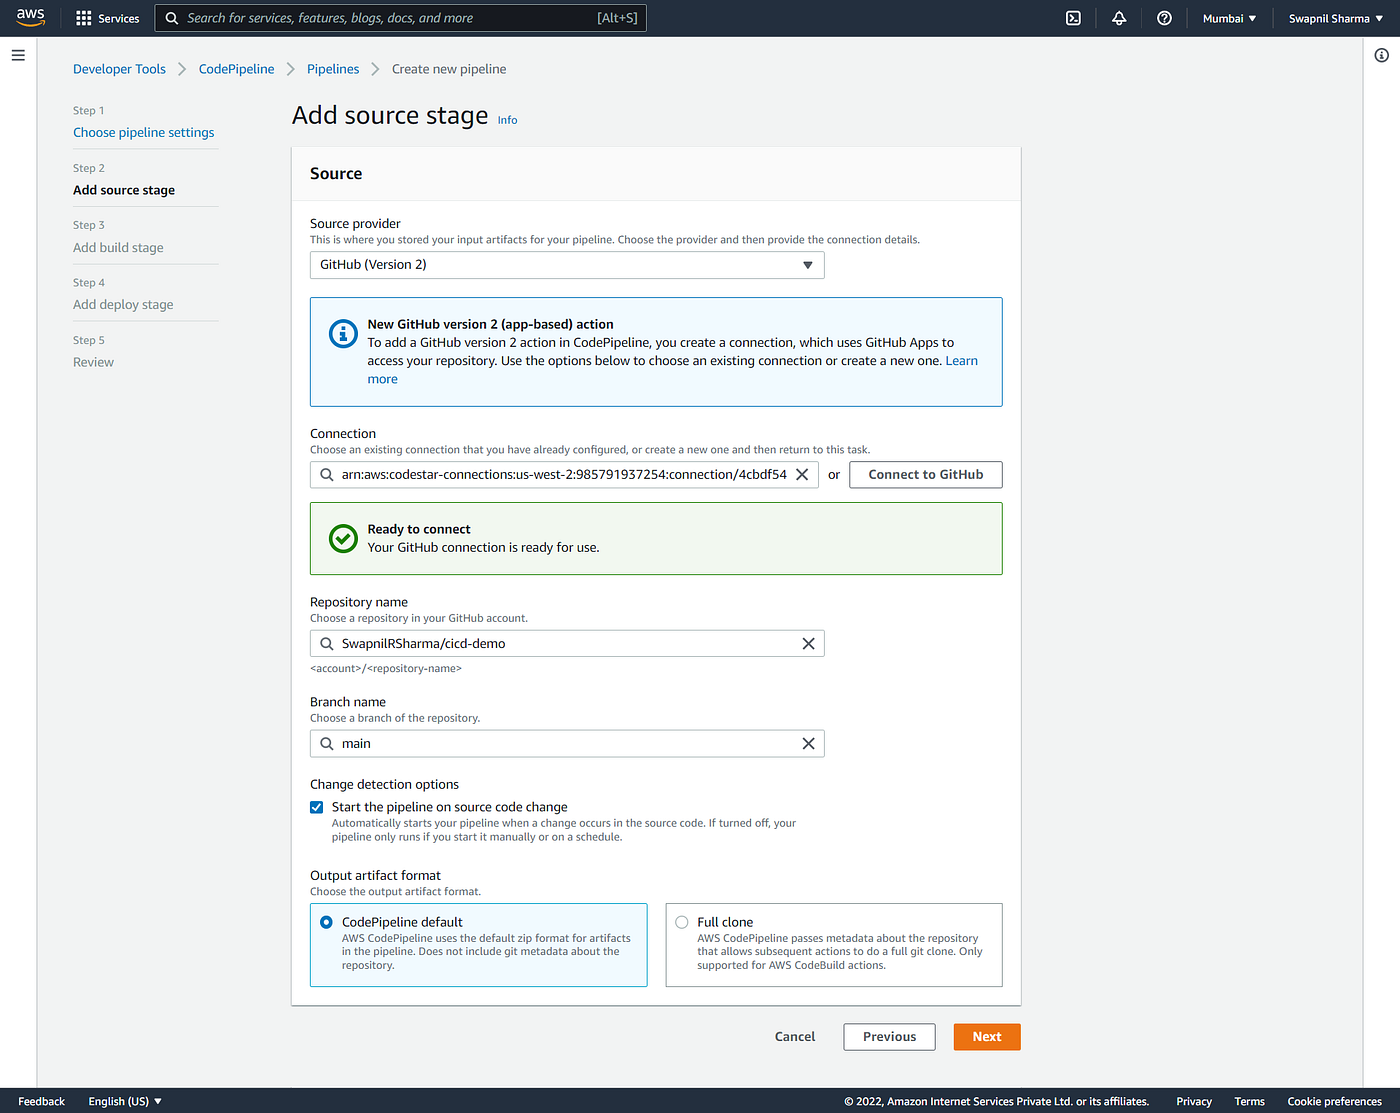Clear the Connection ARN field with X

pos(802,475)
